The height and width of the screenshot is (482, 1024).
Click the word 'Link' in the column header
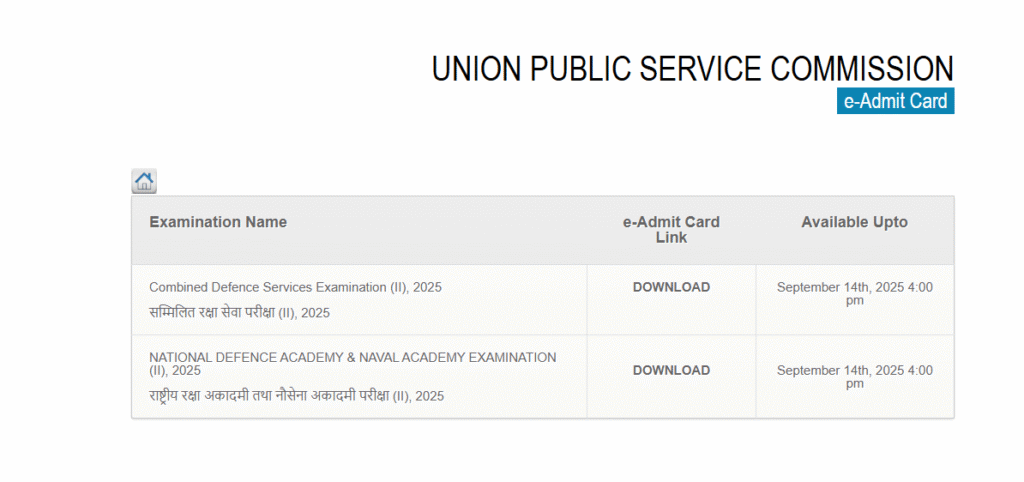pyautogui.click(x=671, y=238)
